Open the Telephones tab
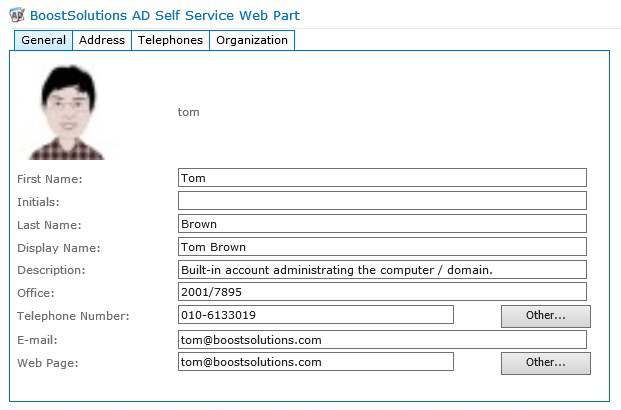This screenshot has height=410, width=621. click(170, 40)
